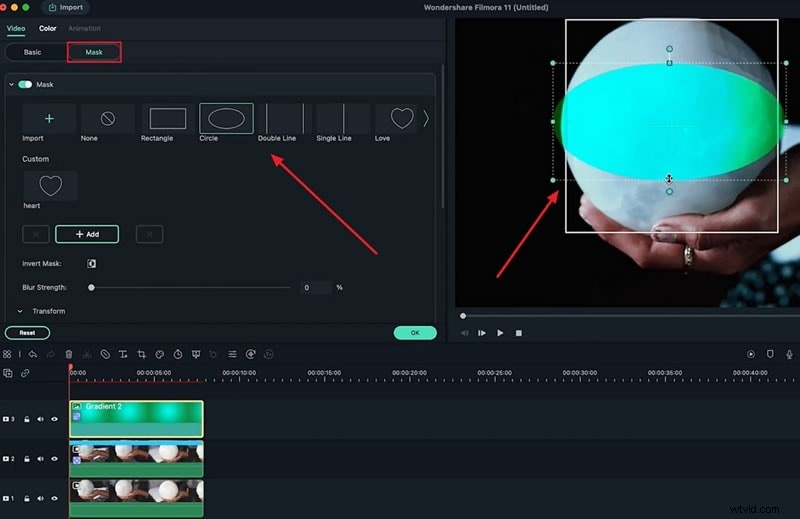Collapse the Mask section chevron
The height and width of the screenshot is (519, 800).
(x=11, y=84)
